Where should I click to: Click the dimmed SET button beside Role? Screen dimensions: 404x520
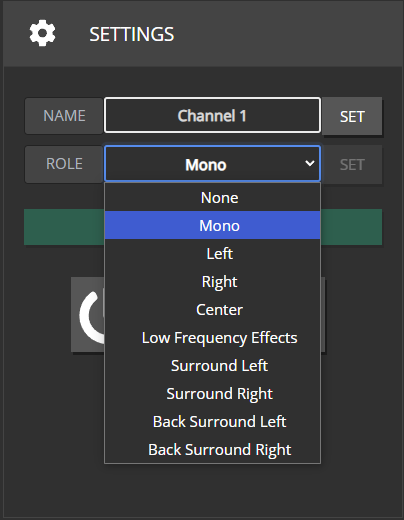click(x=352, y=164)
